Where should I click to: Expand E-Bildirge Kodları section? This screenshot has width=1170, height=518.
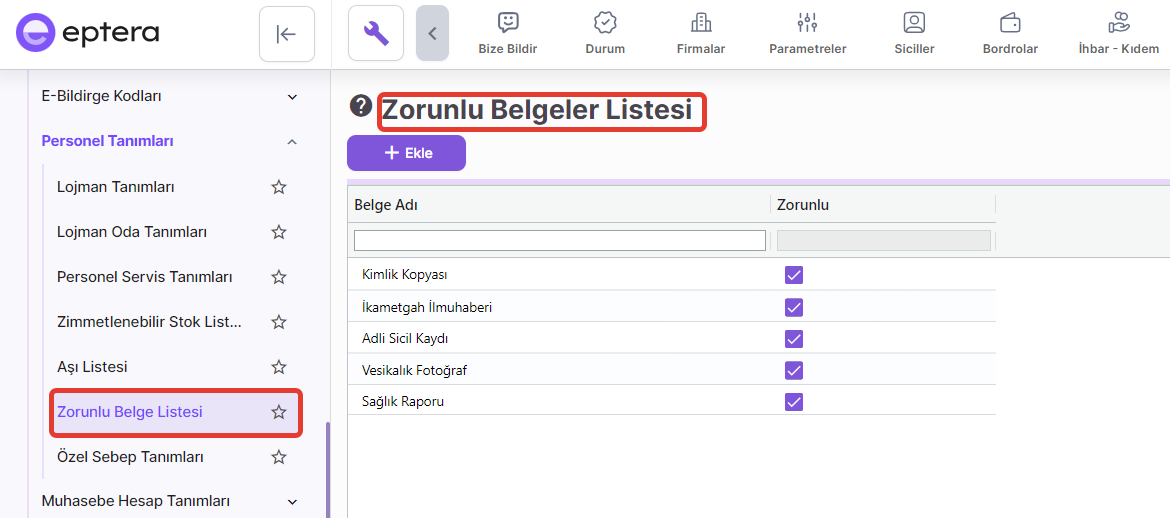pyautogui.click(x=292, y=97)
